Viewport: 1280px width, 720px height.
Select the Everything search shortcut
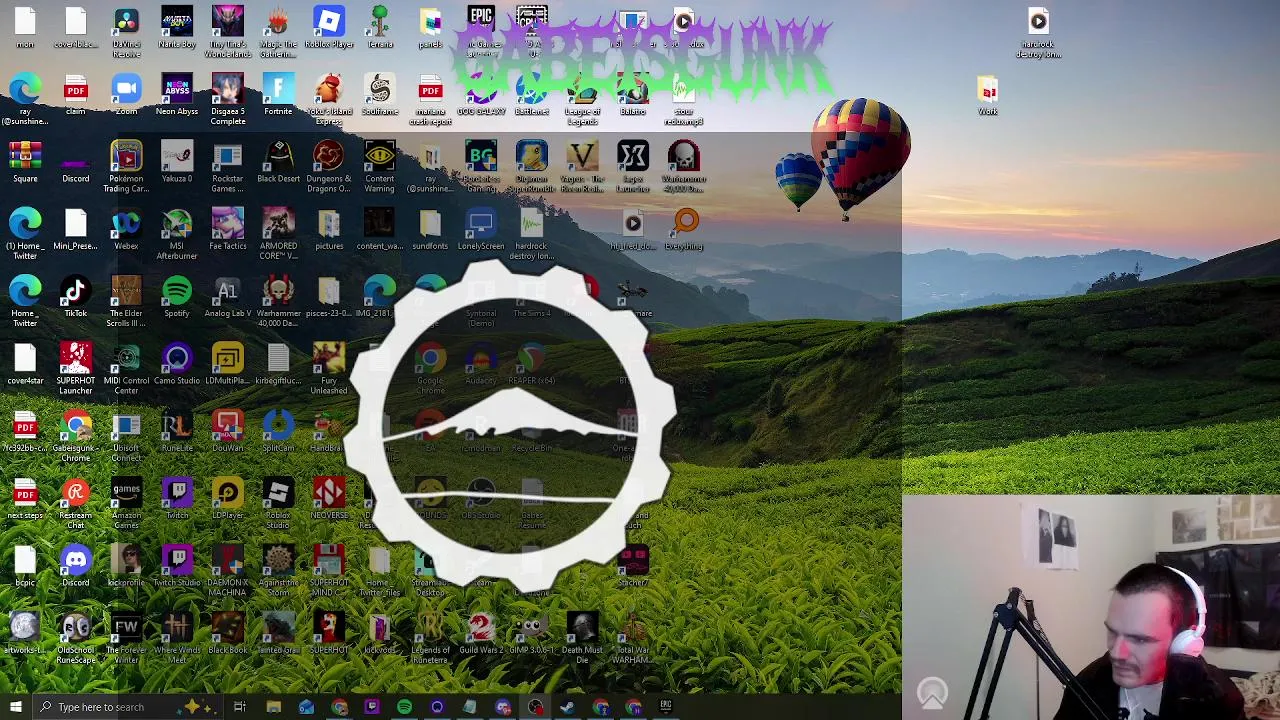[x=685, y=229]
